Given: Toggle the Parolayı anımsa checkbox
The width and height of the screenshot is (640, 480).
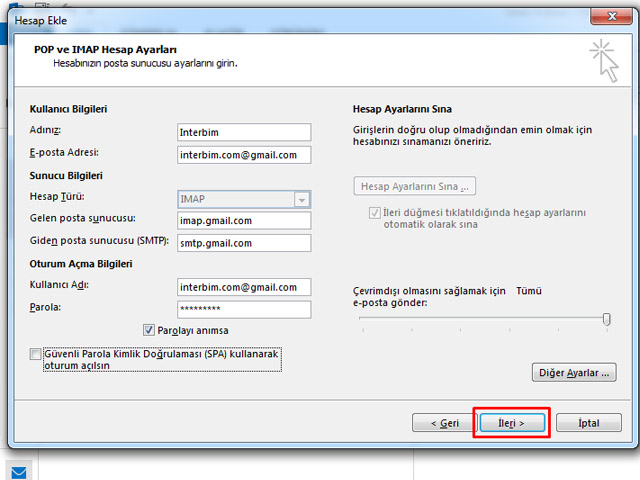Looking at the screenshot, I should coord(149,329).
